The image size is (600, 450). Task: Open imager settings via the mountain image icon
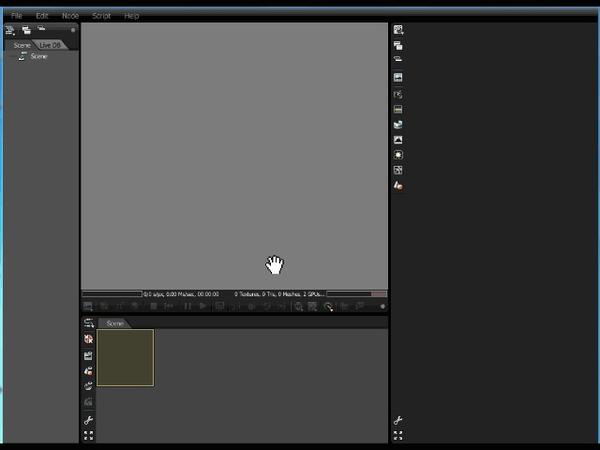(x=398, y=140)
